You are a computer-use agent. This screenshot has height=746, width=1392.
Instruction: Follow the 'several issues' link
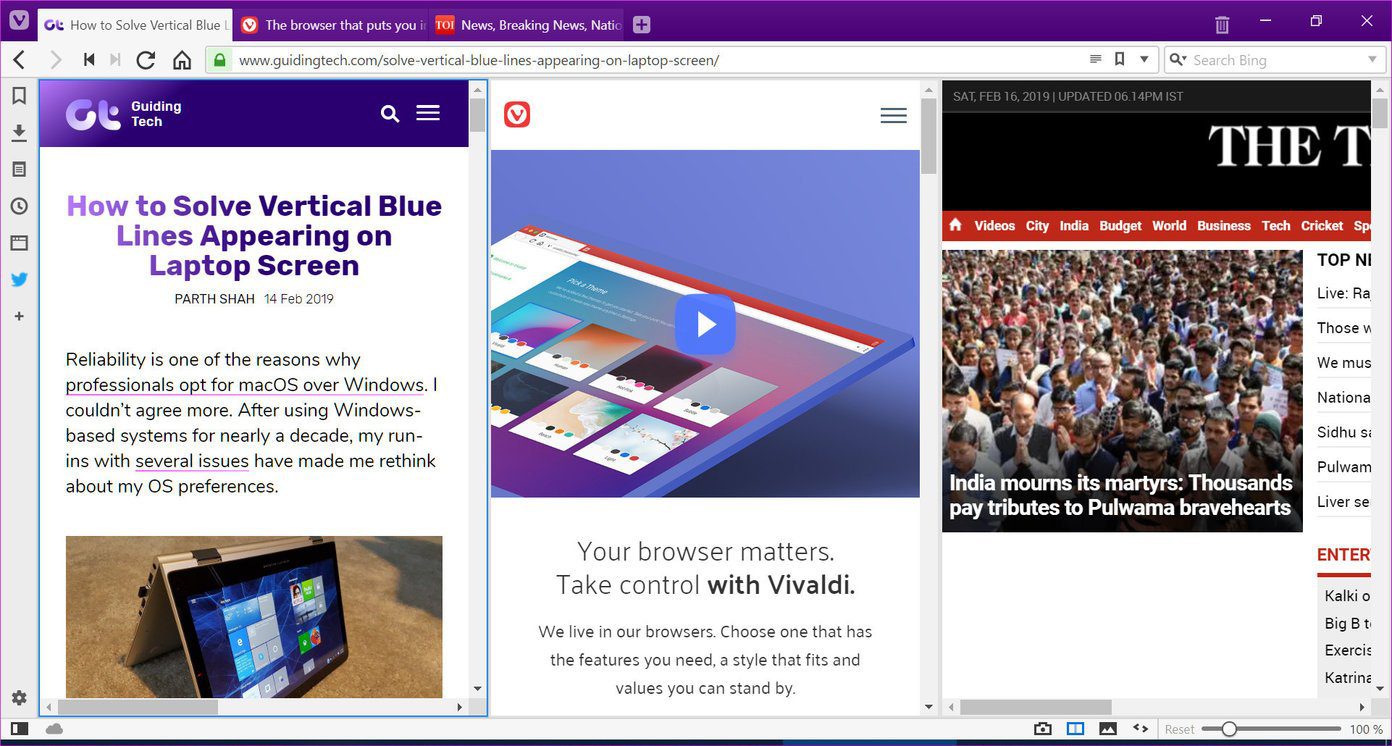coord(192,461)
